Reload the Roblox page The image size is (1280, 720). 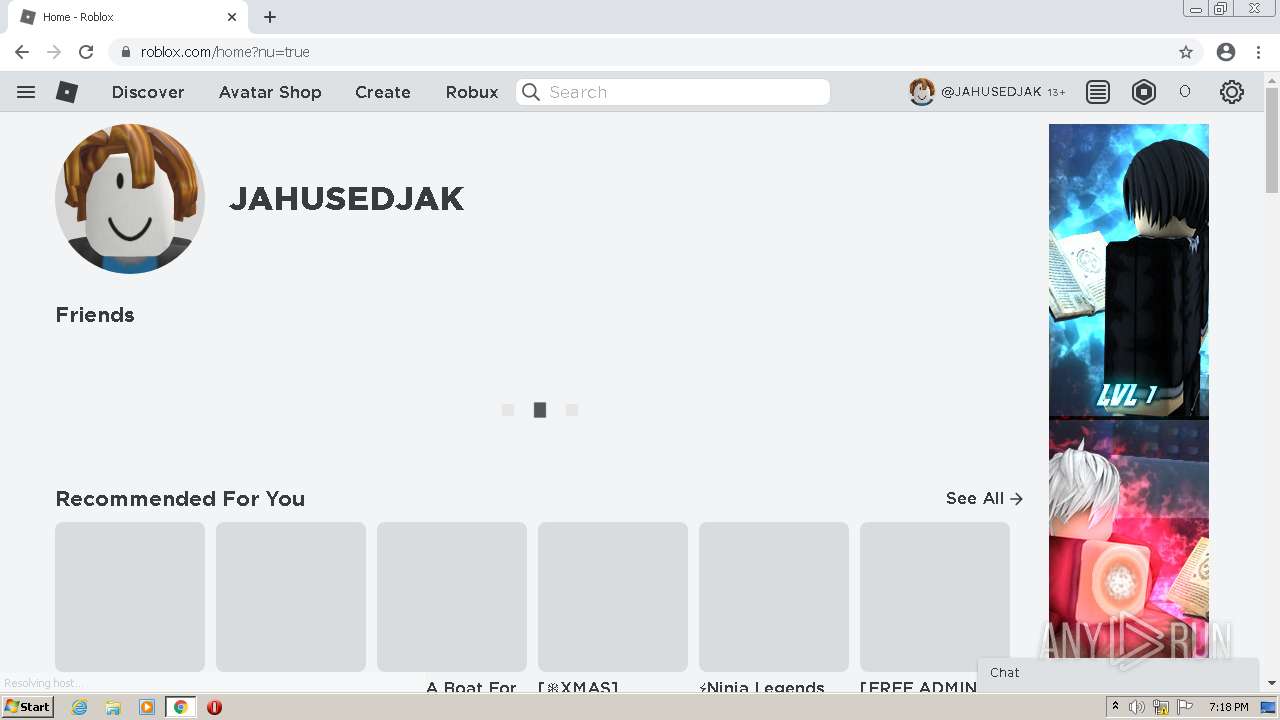click(x=86, y=52)
